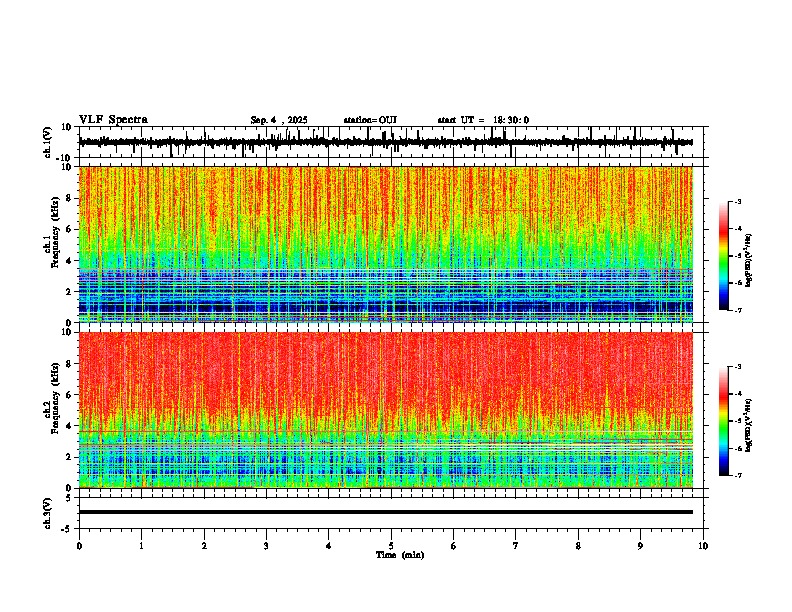Screen dimensions: 792x612
Task: Select the "start UT = 18:30:0" text
Action: pos(483,120)
